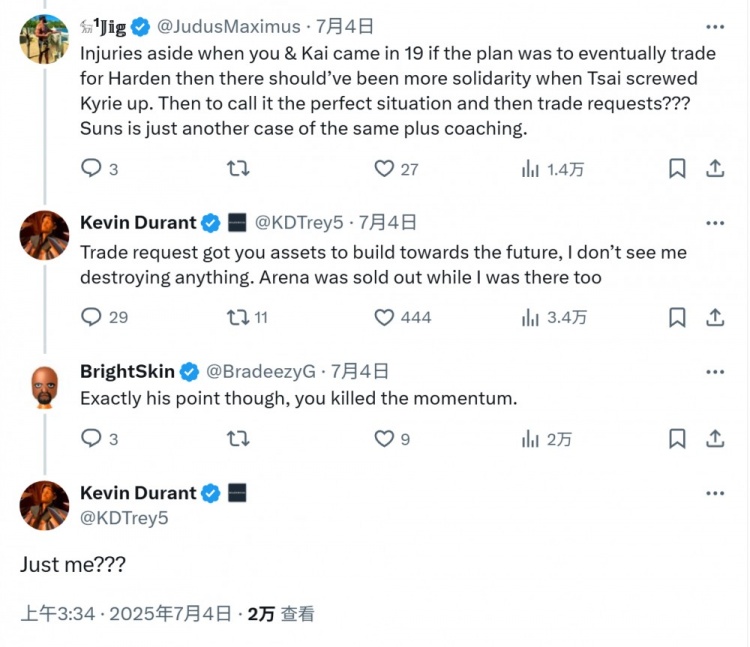The image size is (750, 647).
Task: Bookmark the JudusMaximus tweet
Action: (x=677, y=169)
